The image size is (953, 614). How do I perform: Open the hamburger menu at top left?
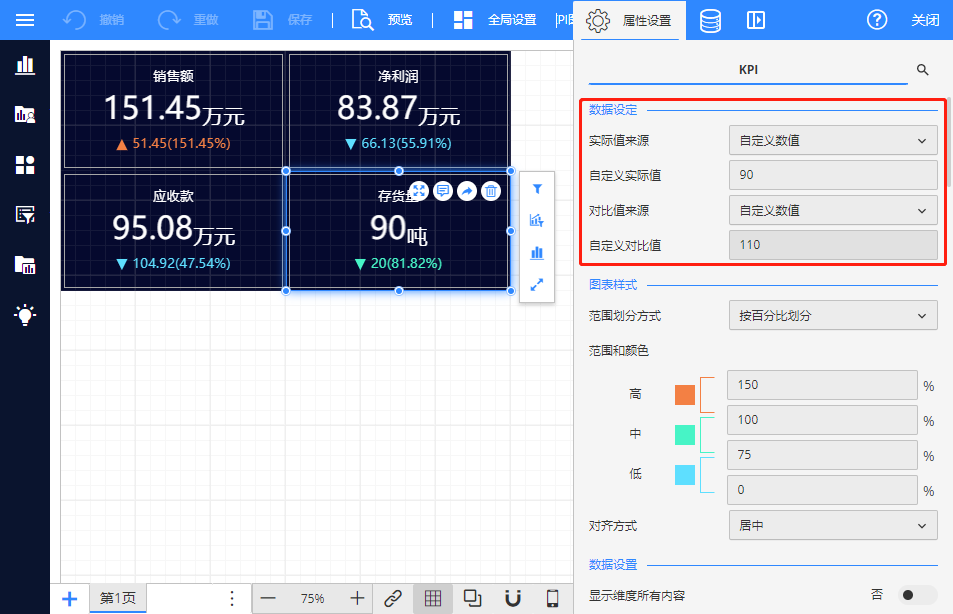point(25,20)
